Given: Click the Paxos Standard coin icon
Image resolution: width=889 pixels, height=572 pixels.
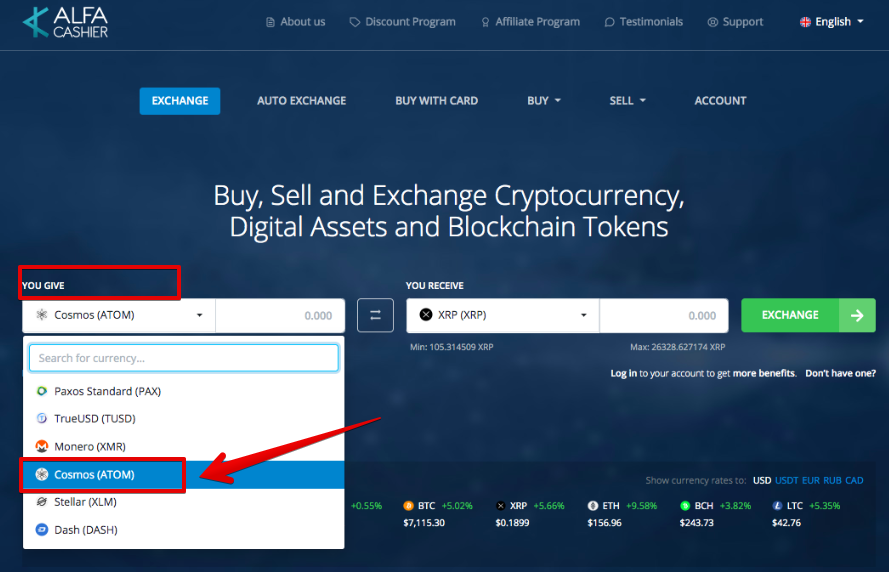Looking at the screenshot, I should (41, 391).
